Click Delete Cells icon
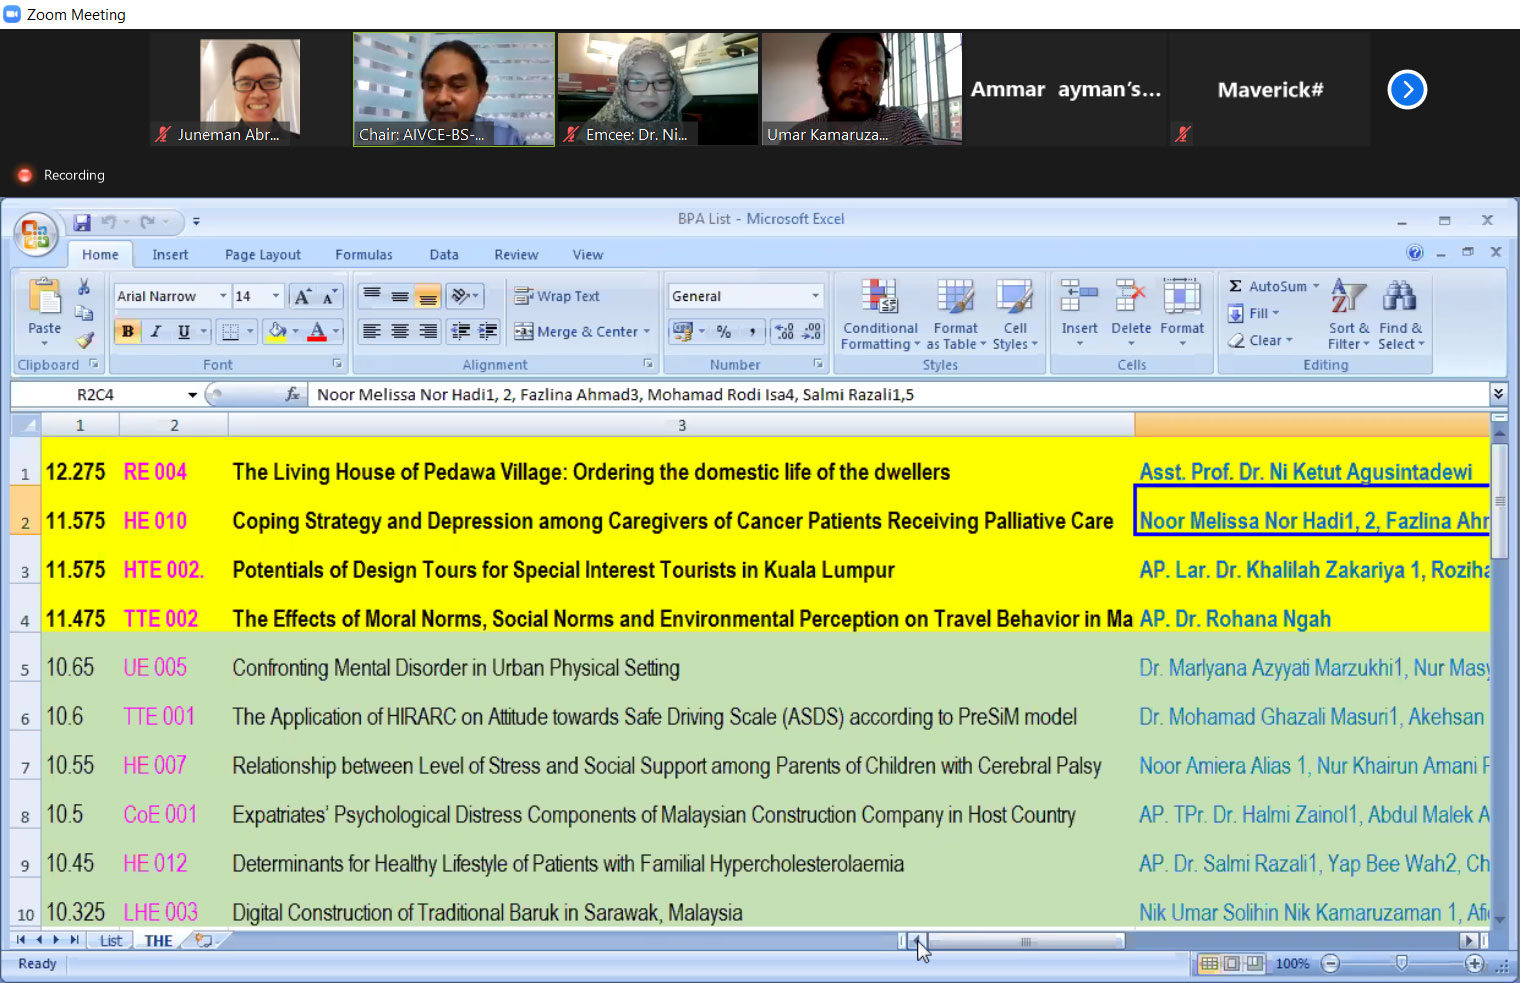1520x983 pixels. click(1131, 297)
